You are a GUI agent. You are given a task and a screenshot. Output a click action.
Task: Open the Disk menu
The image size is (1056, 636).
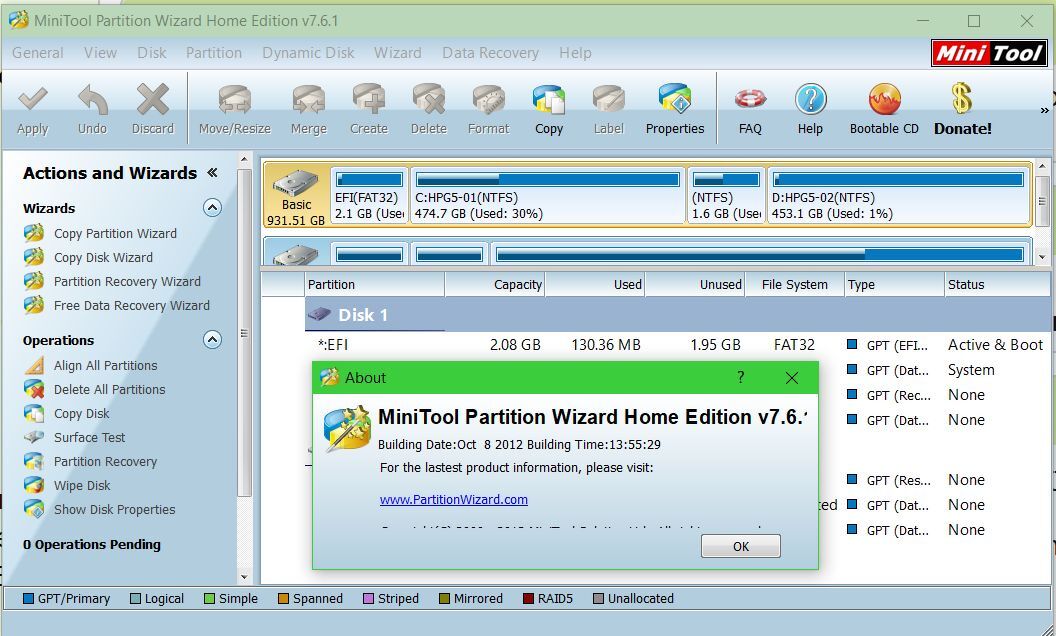click(152, 53)
